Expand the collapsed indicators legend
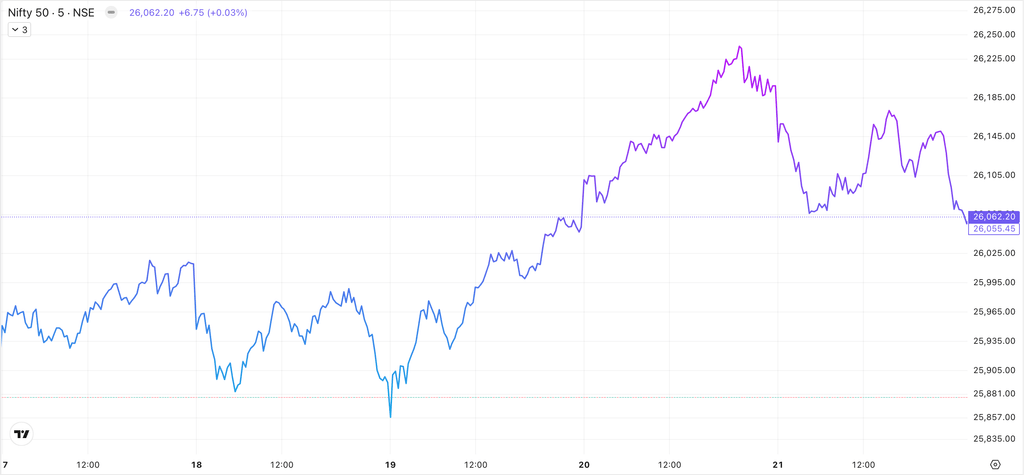Screen dimensions: 1024x475 (20, 30)
